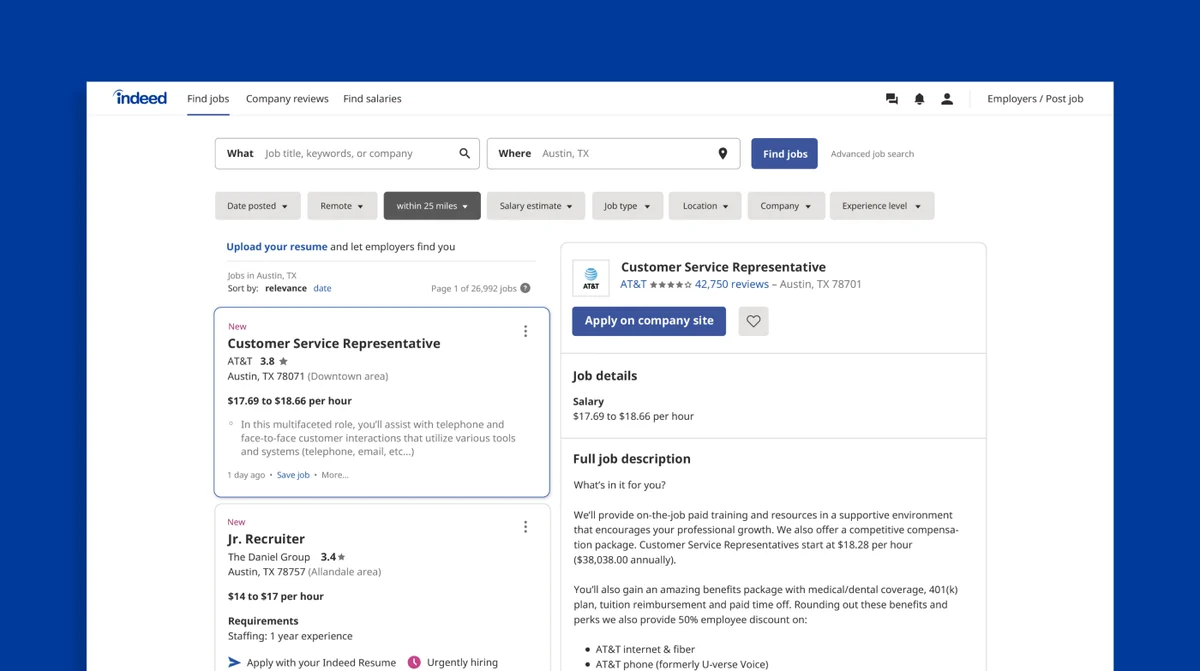
Task: Open the Experience level filter
Action: 882,206
